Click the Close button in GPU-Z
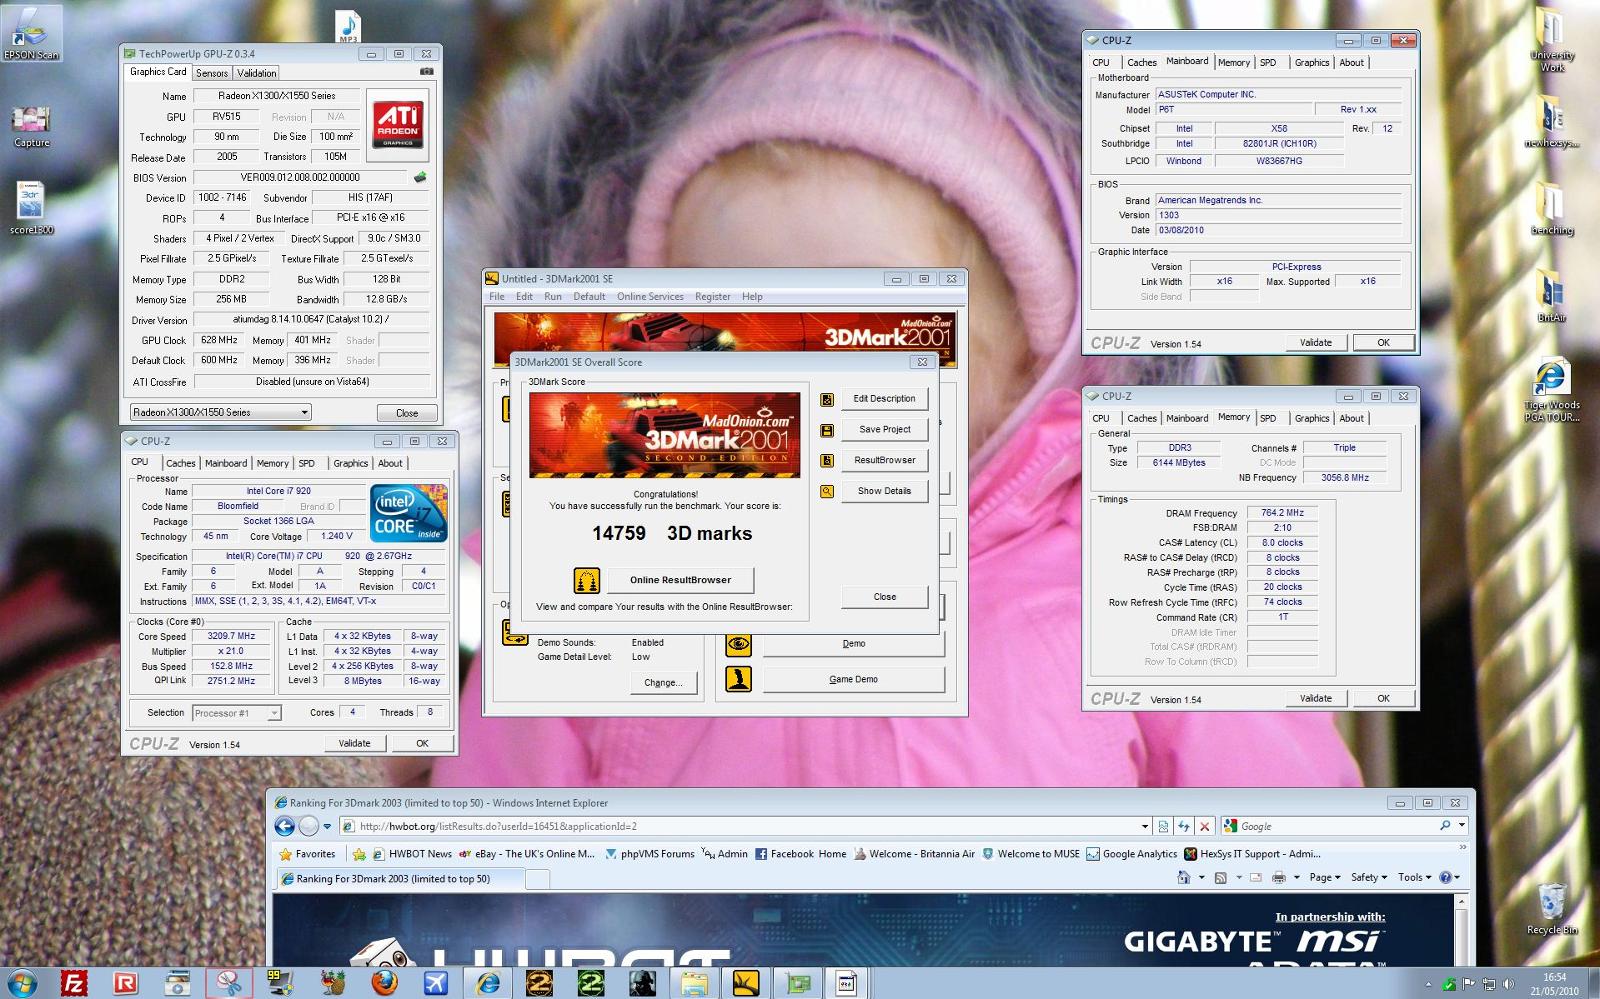1600x999 pixels. click(407, 413)
